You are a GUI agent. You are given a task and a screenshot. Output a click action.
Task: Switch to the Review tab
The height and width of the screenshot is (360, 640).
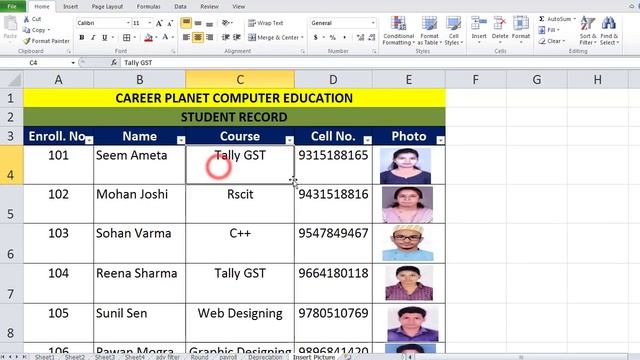click(x=209, y=7)
